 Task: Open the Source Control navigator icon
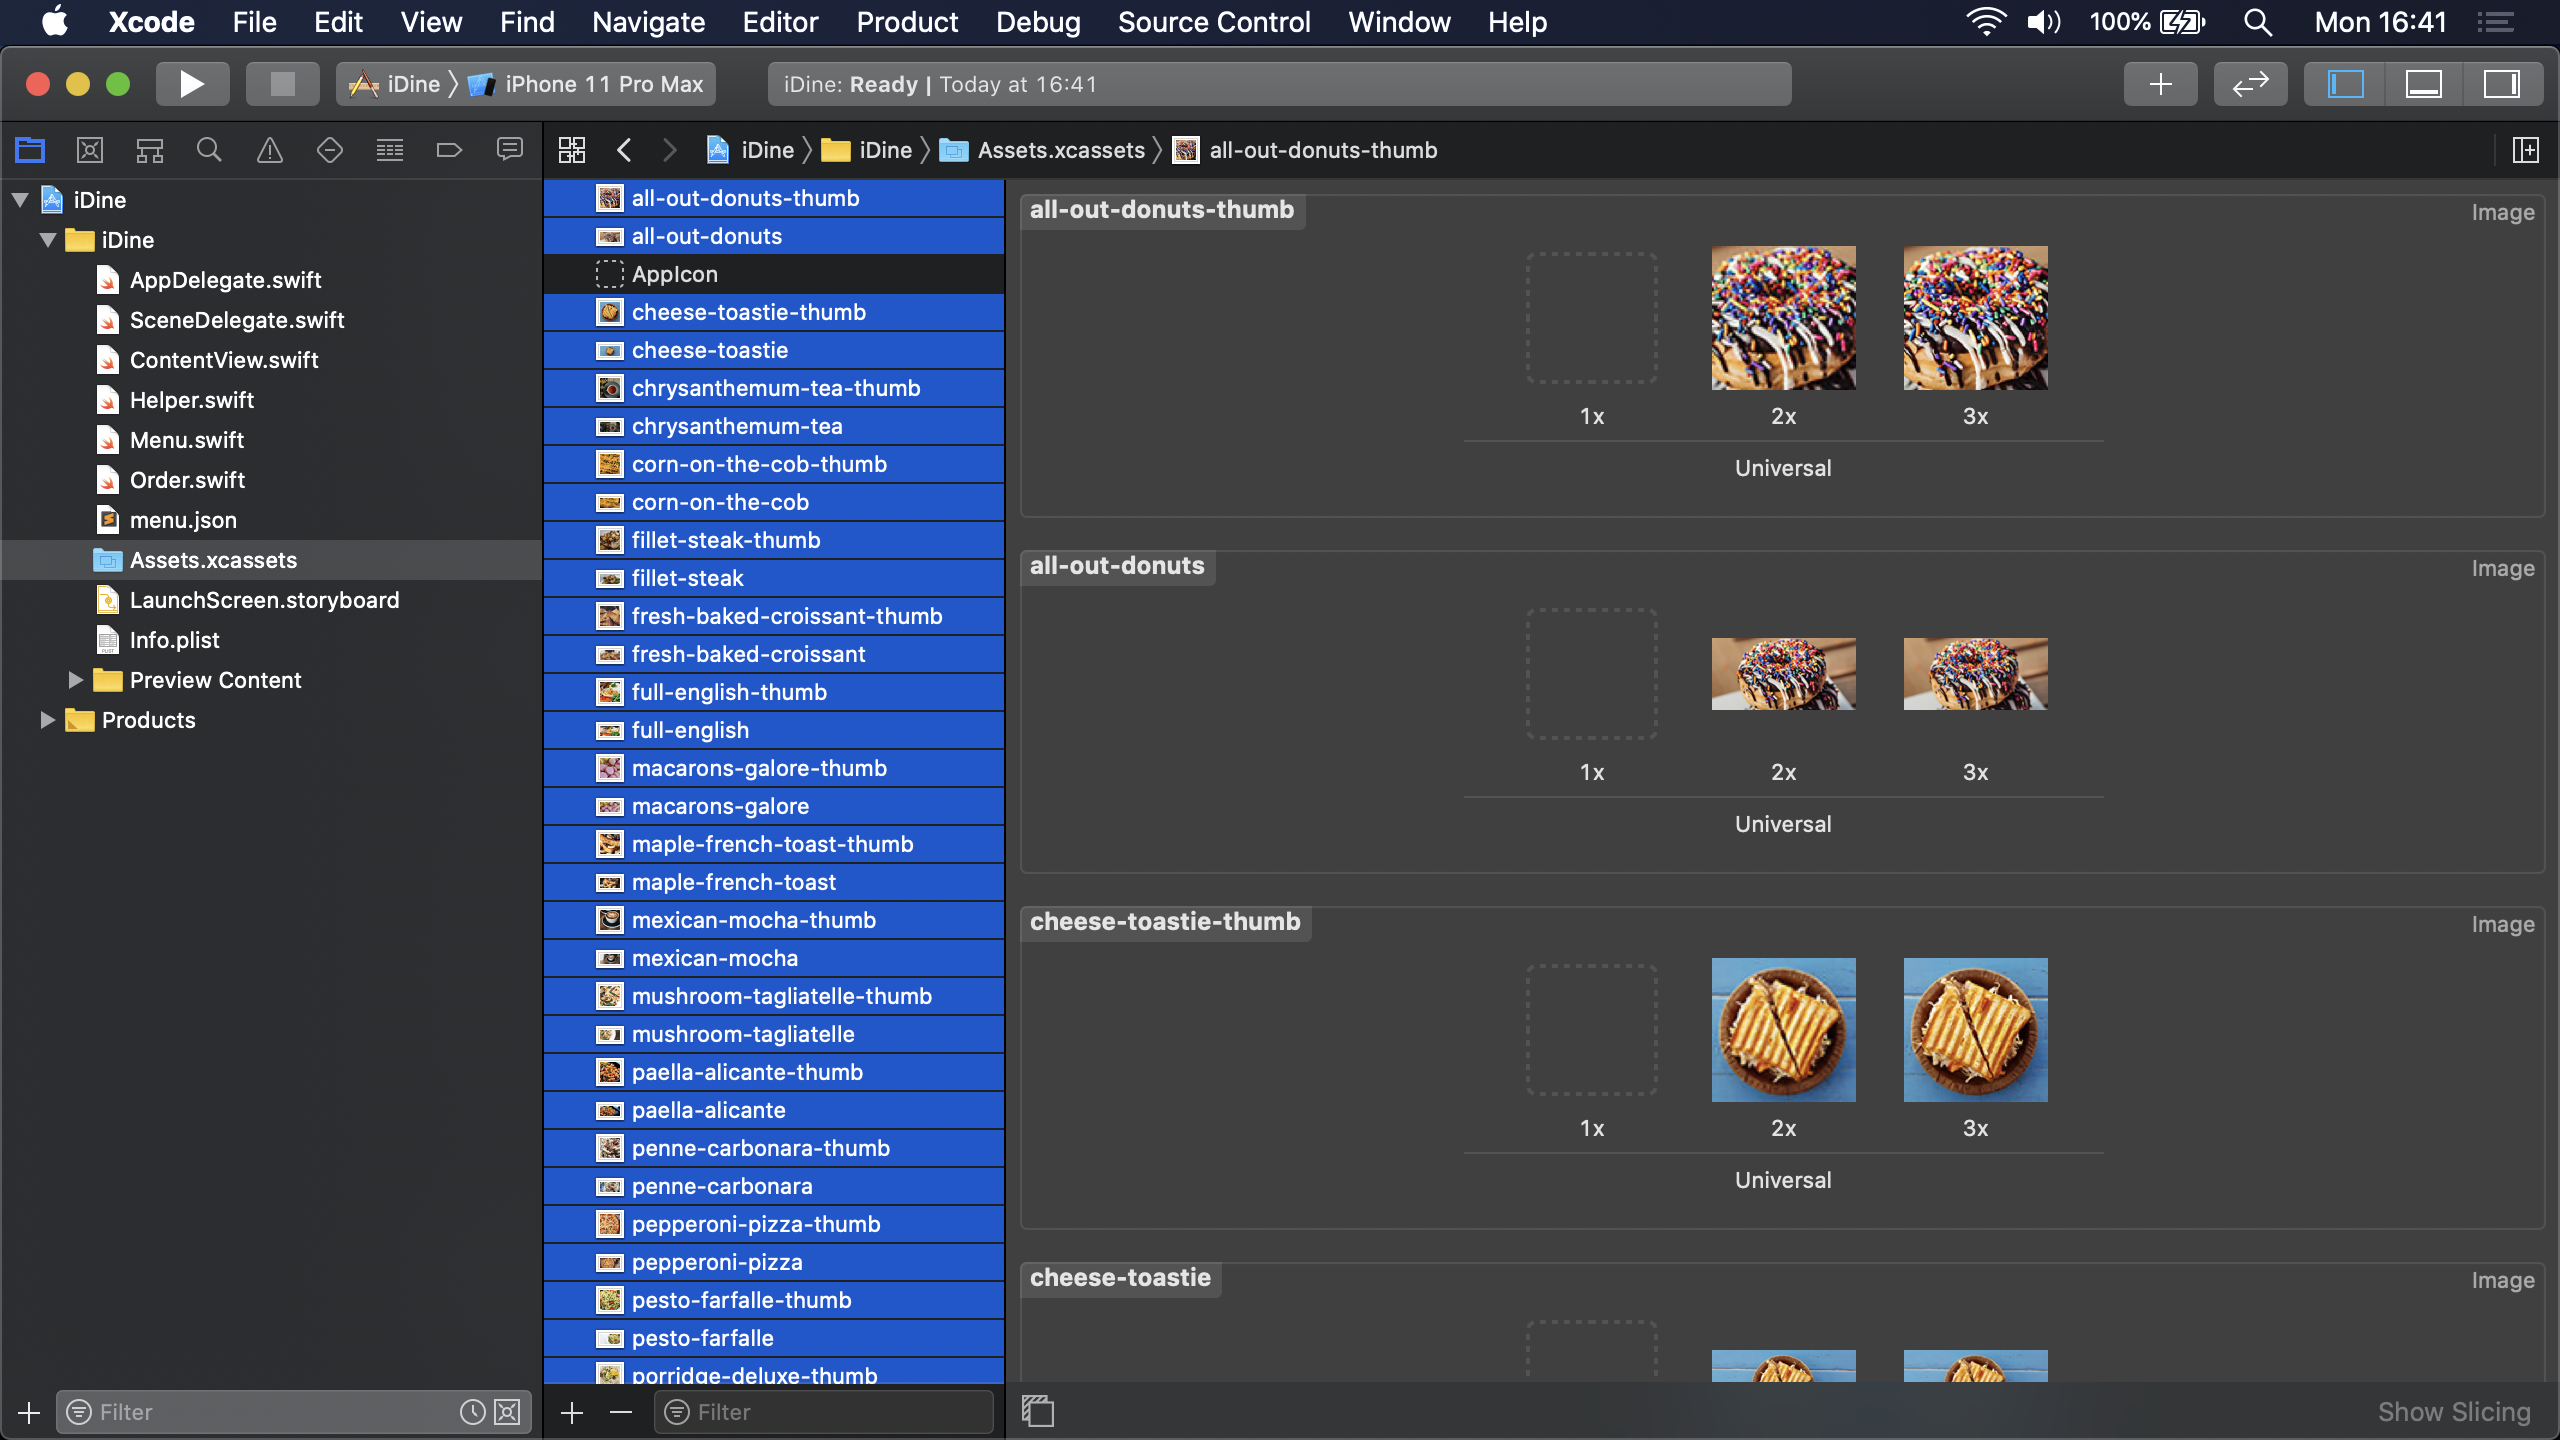[89, 150]
